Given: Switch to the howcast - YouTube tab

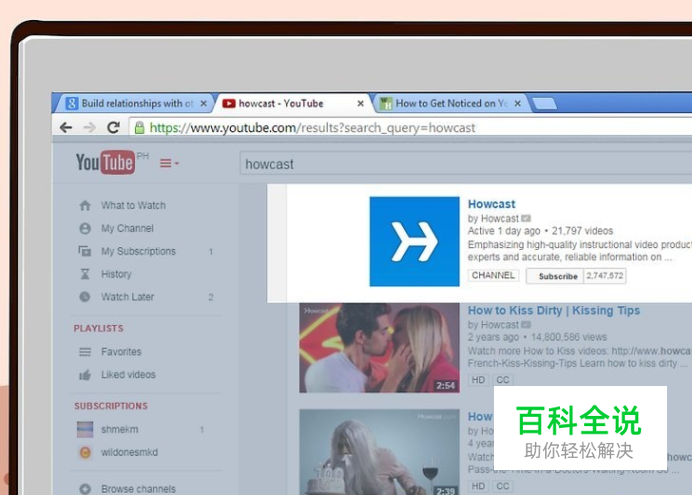Looking at the screenshot, I should tap(291, 103).
